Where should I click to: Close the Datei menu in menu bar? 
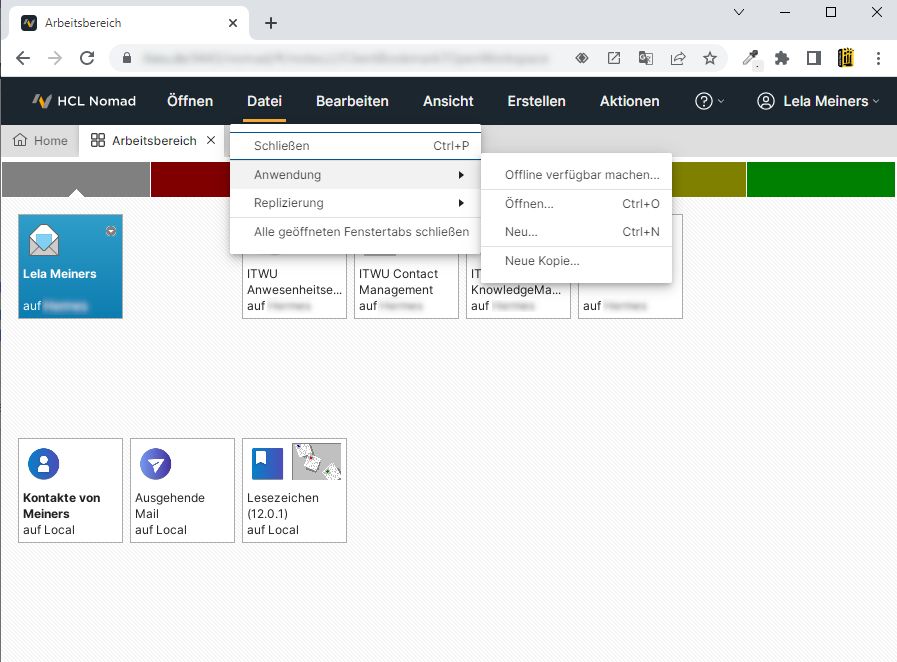(264, 101)
